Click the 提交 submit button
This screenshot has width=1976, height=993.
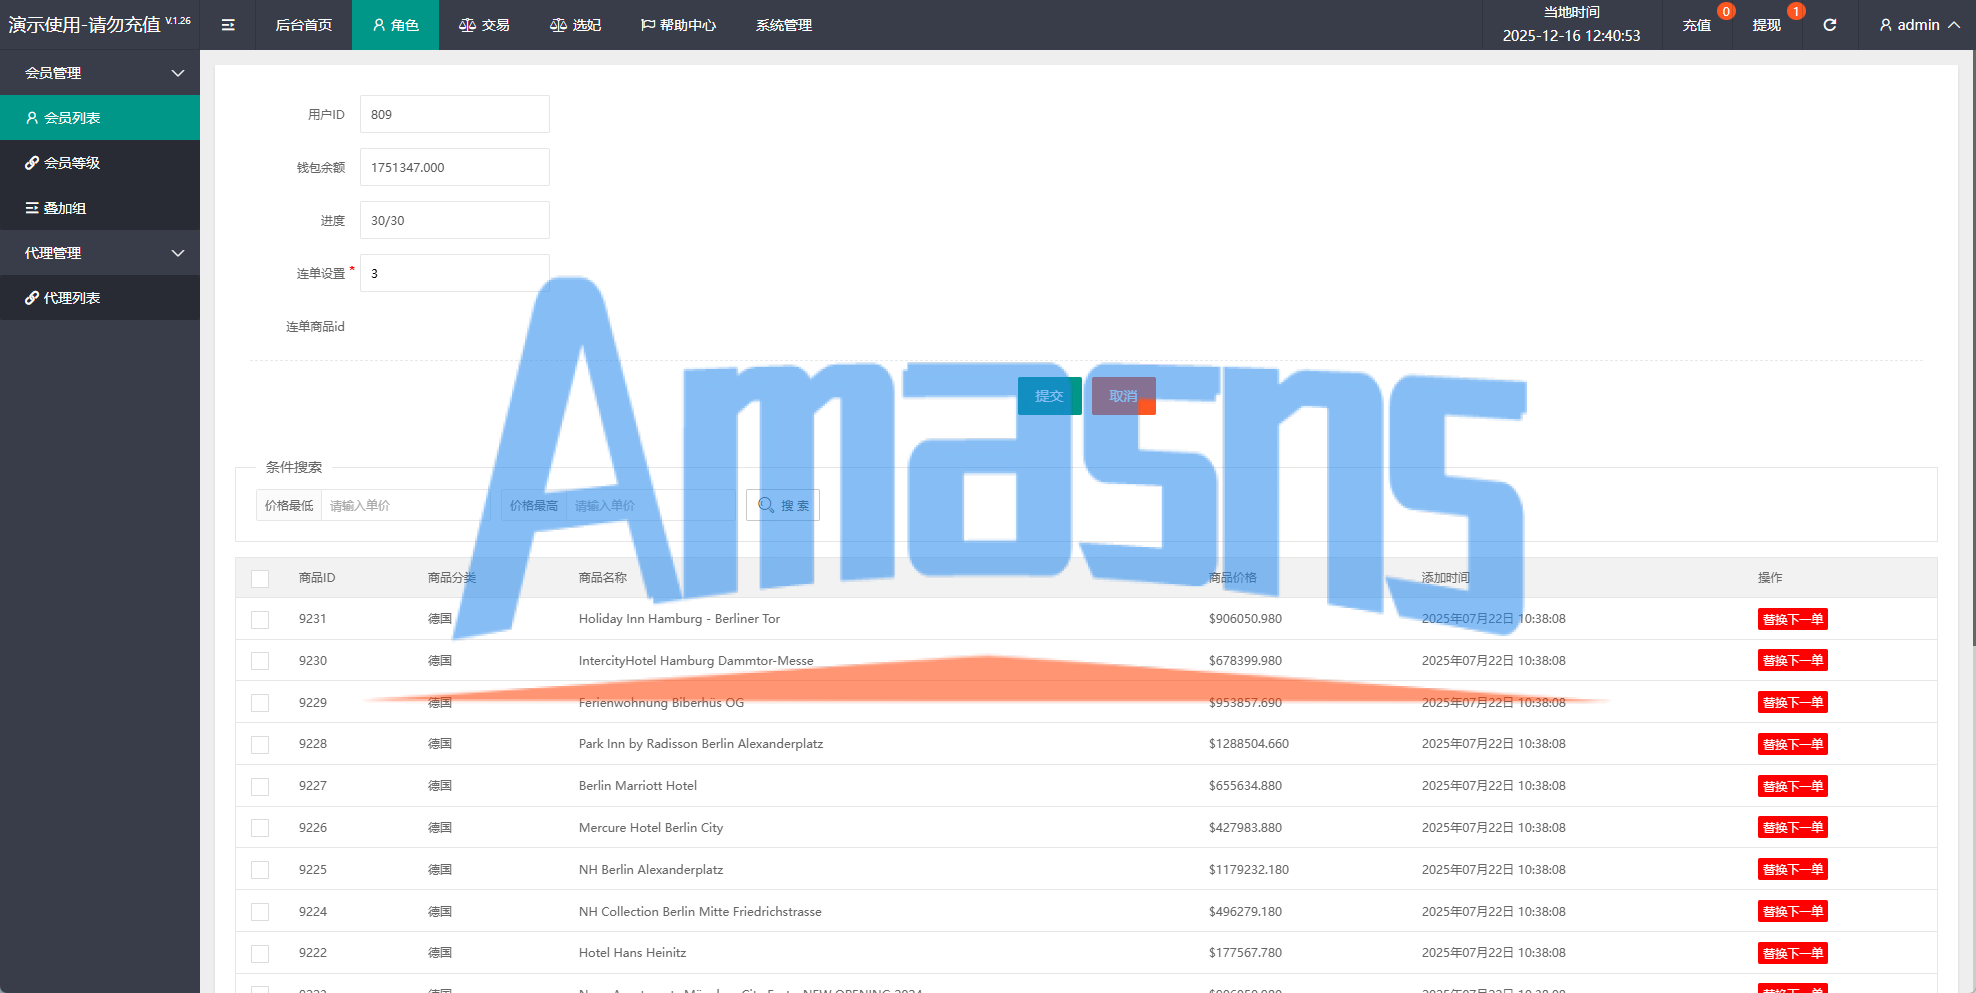(x=1049, y=396)
